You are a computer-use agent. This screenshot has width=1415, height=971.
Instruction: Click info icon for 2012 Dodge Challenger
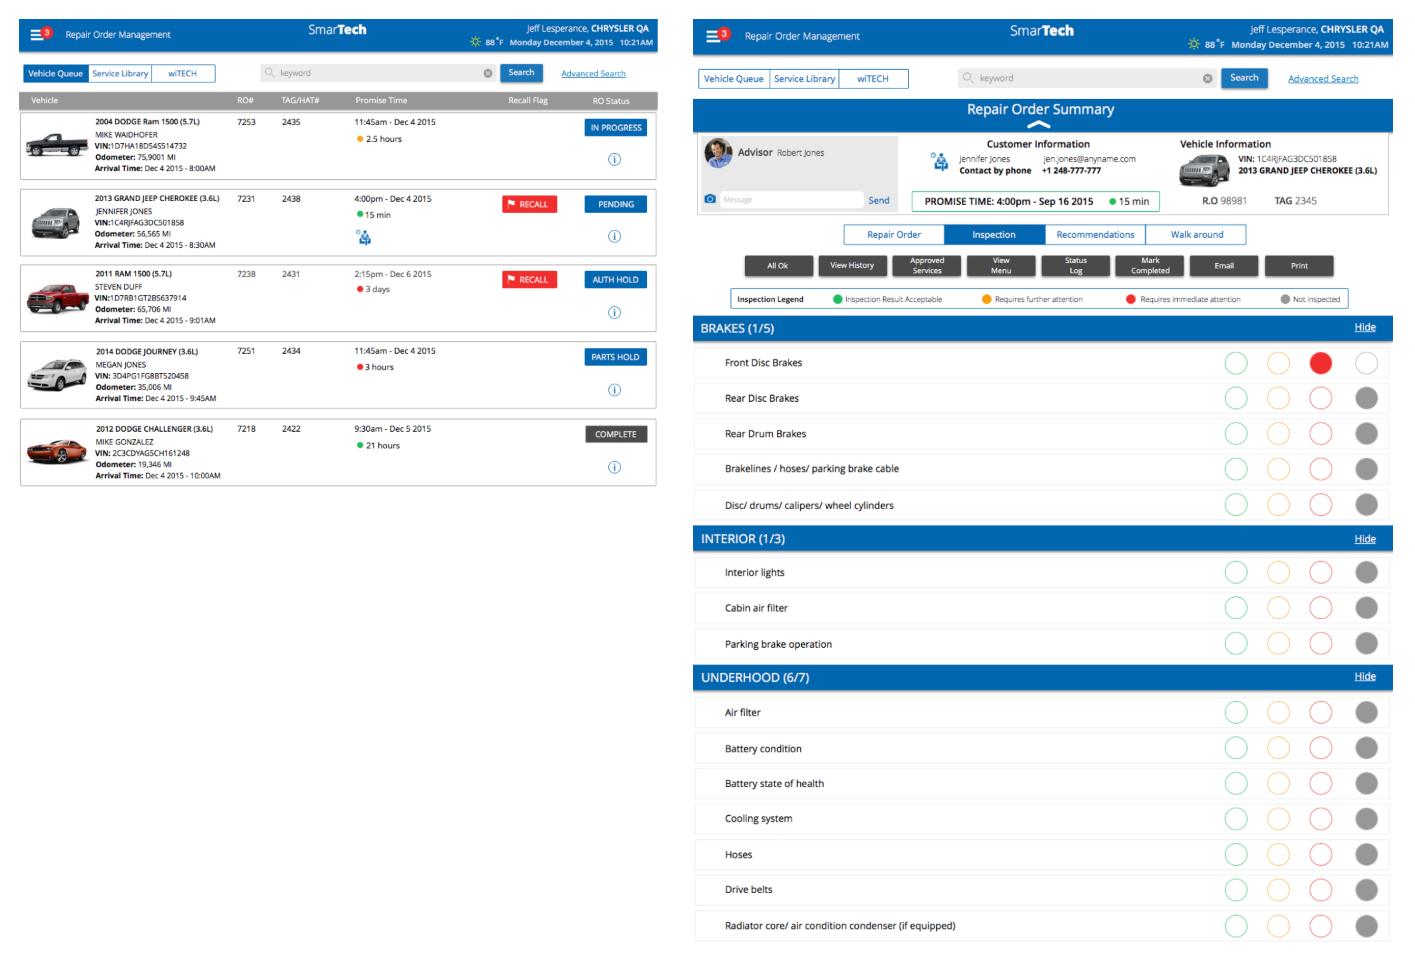pos(614,467)
